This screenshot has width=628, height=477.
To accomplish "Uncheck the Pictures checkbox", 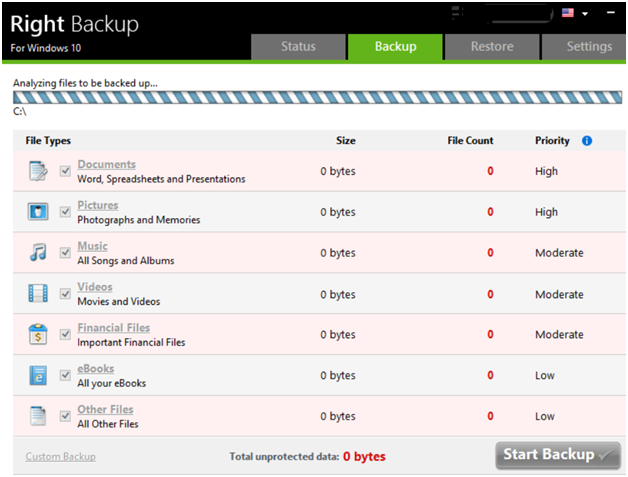I will tap(65, 211).
